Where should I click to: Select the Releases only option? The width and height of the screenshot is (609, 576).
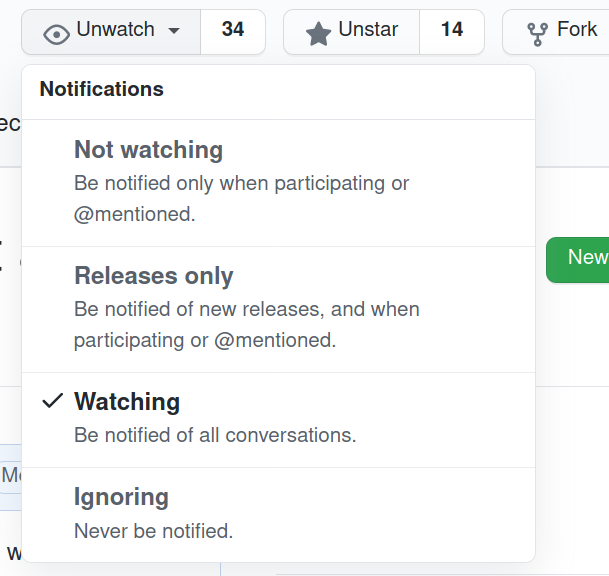[x=278, y=310]
